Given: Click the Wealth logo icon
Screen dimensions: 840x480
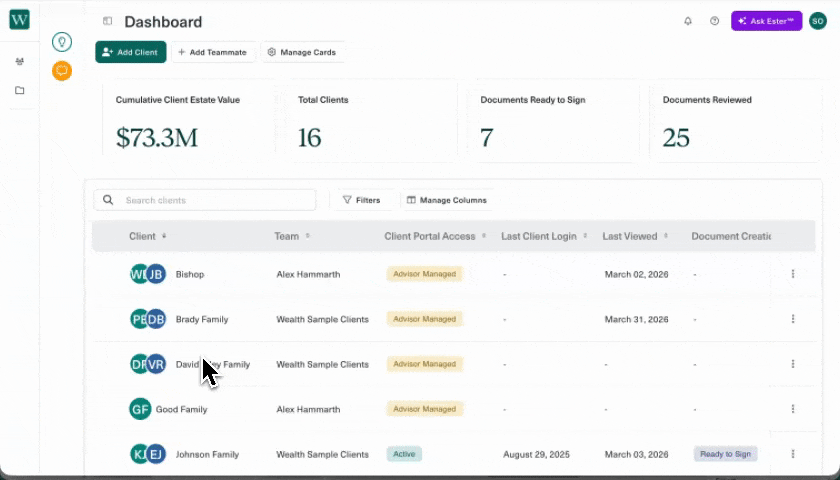Looking at the screenshot, I should 19,20.
